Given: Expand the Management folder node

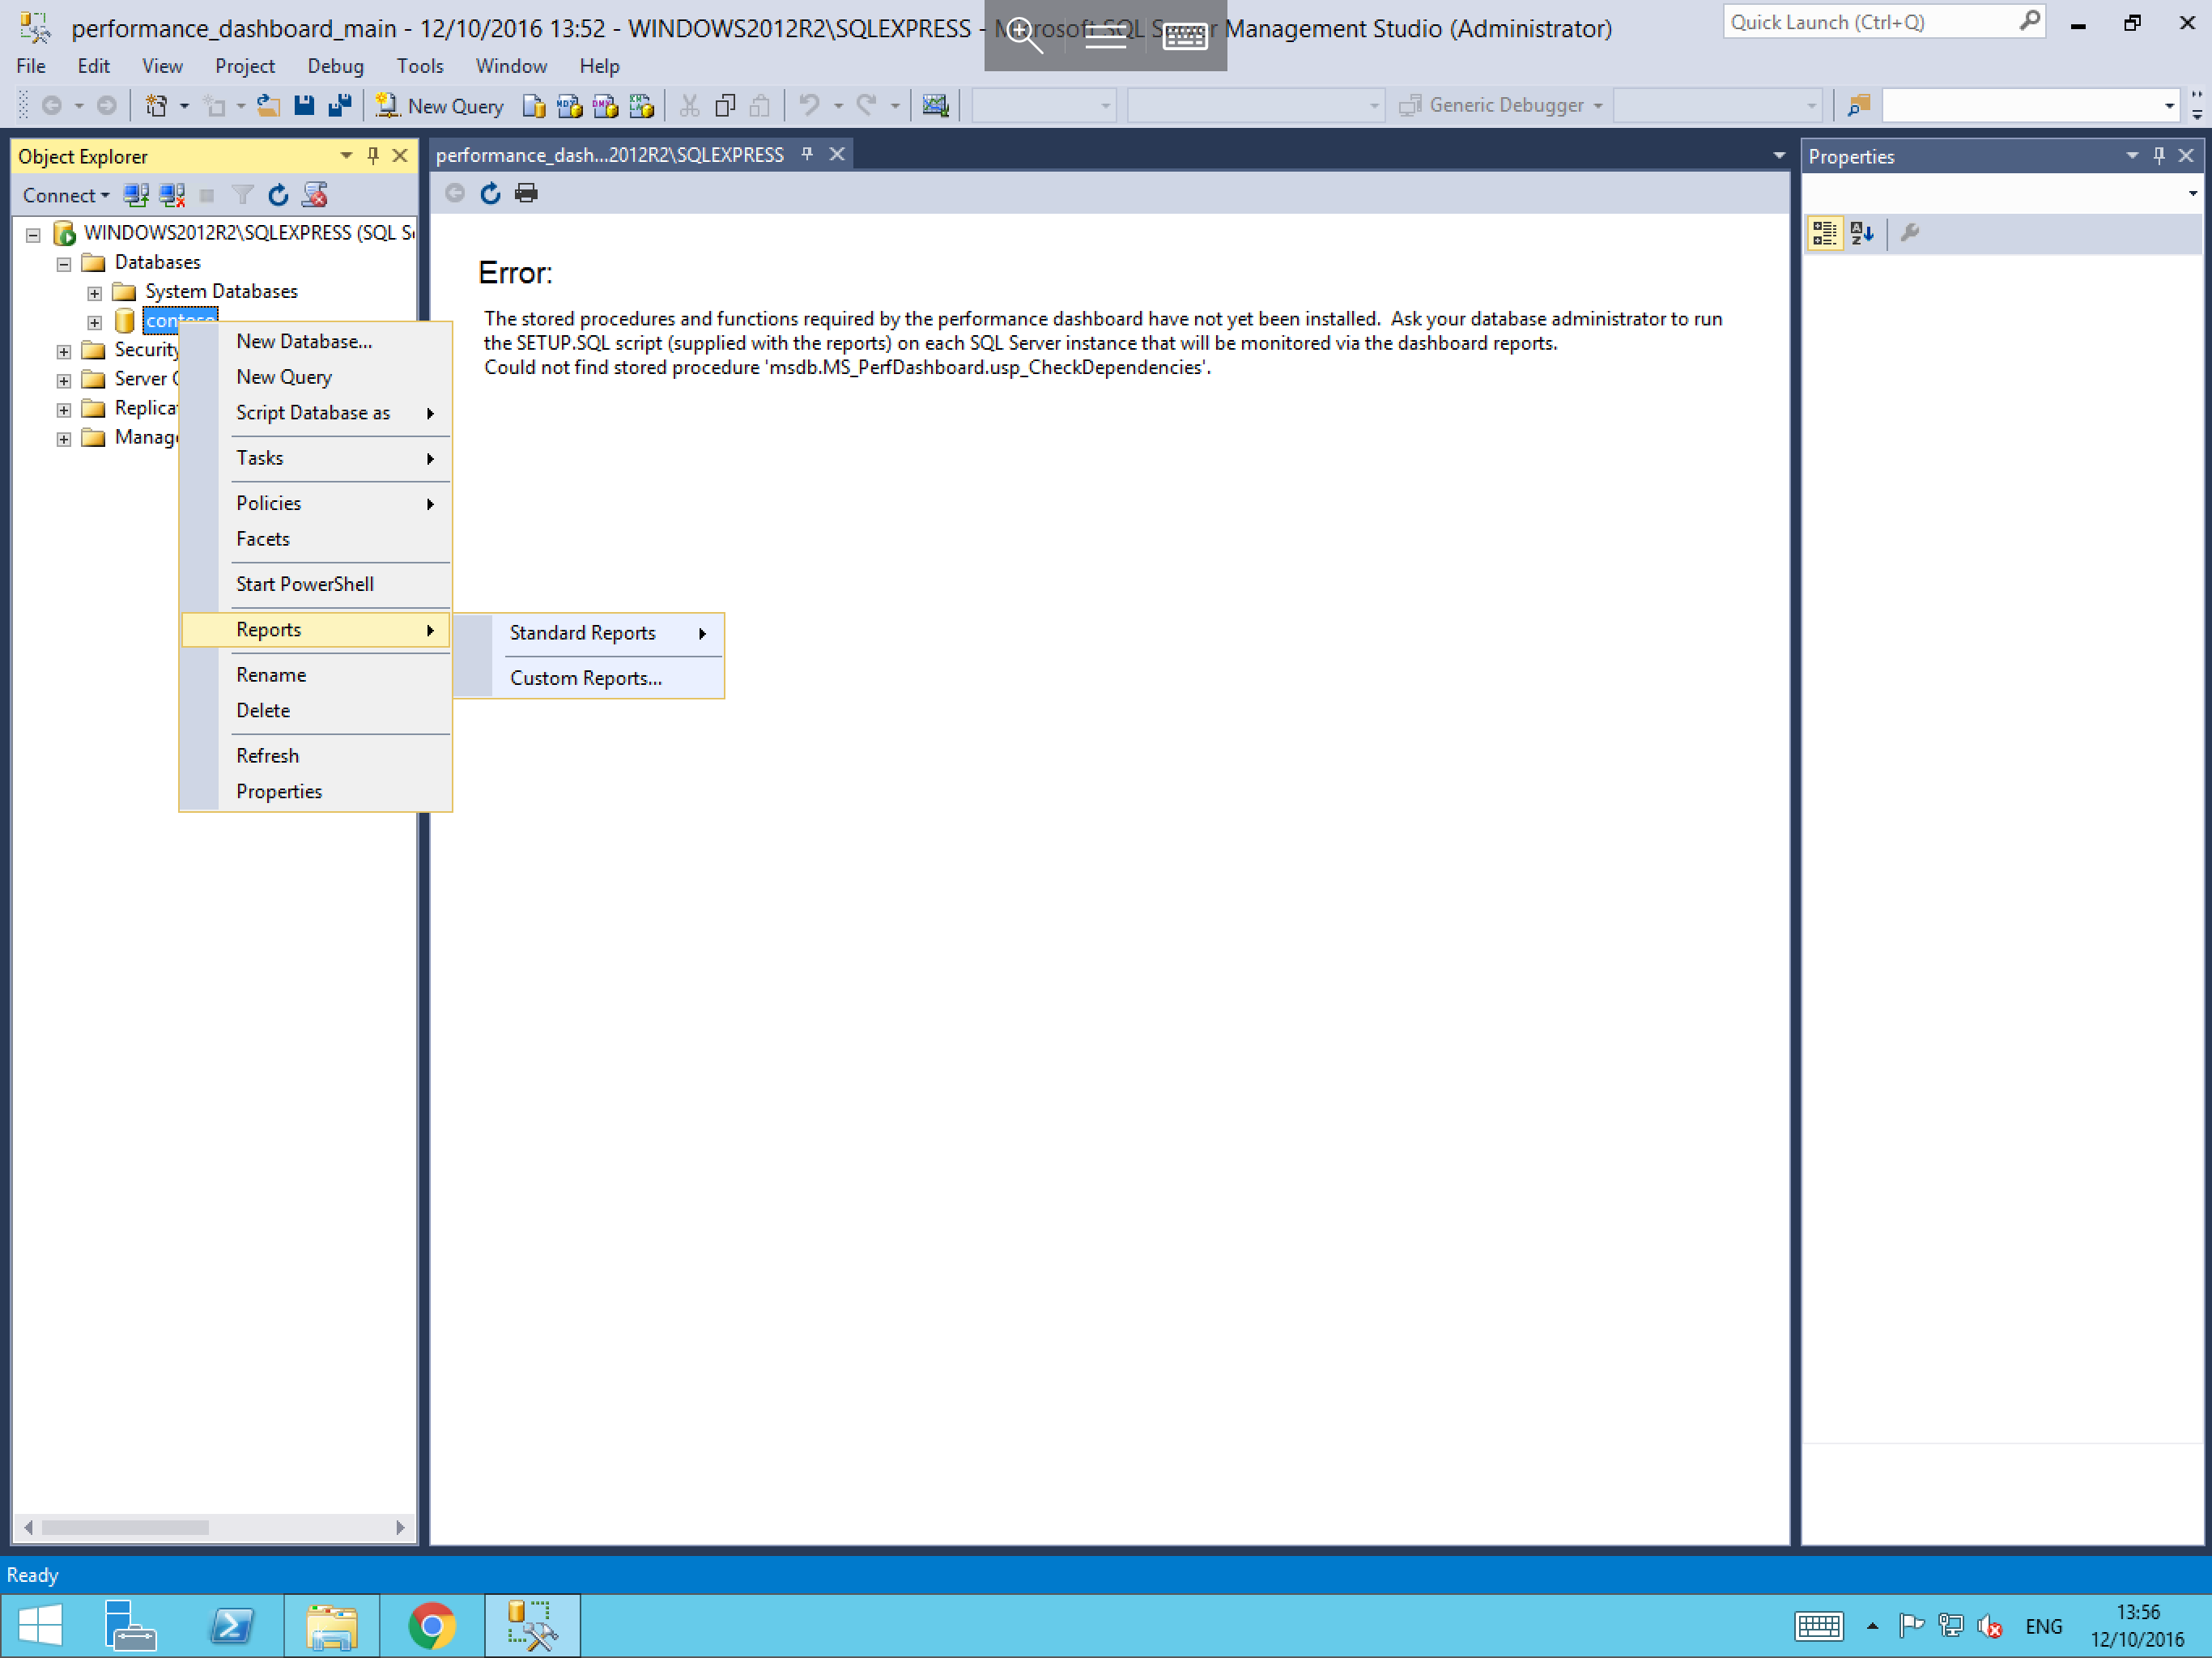Looking at the screenshot, I should coord(64,439).
